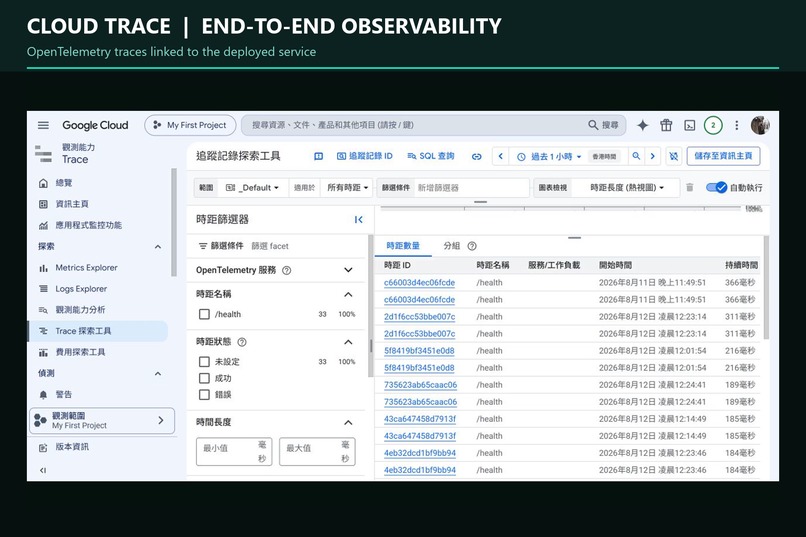
Task: Click help icon beside 時距狀態
Action: 242,342
